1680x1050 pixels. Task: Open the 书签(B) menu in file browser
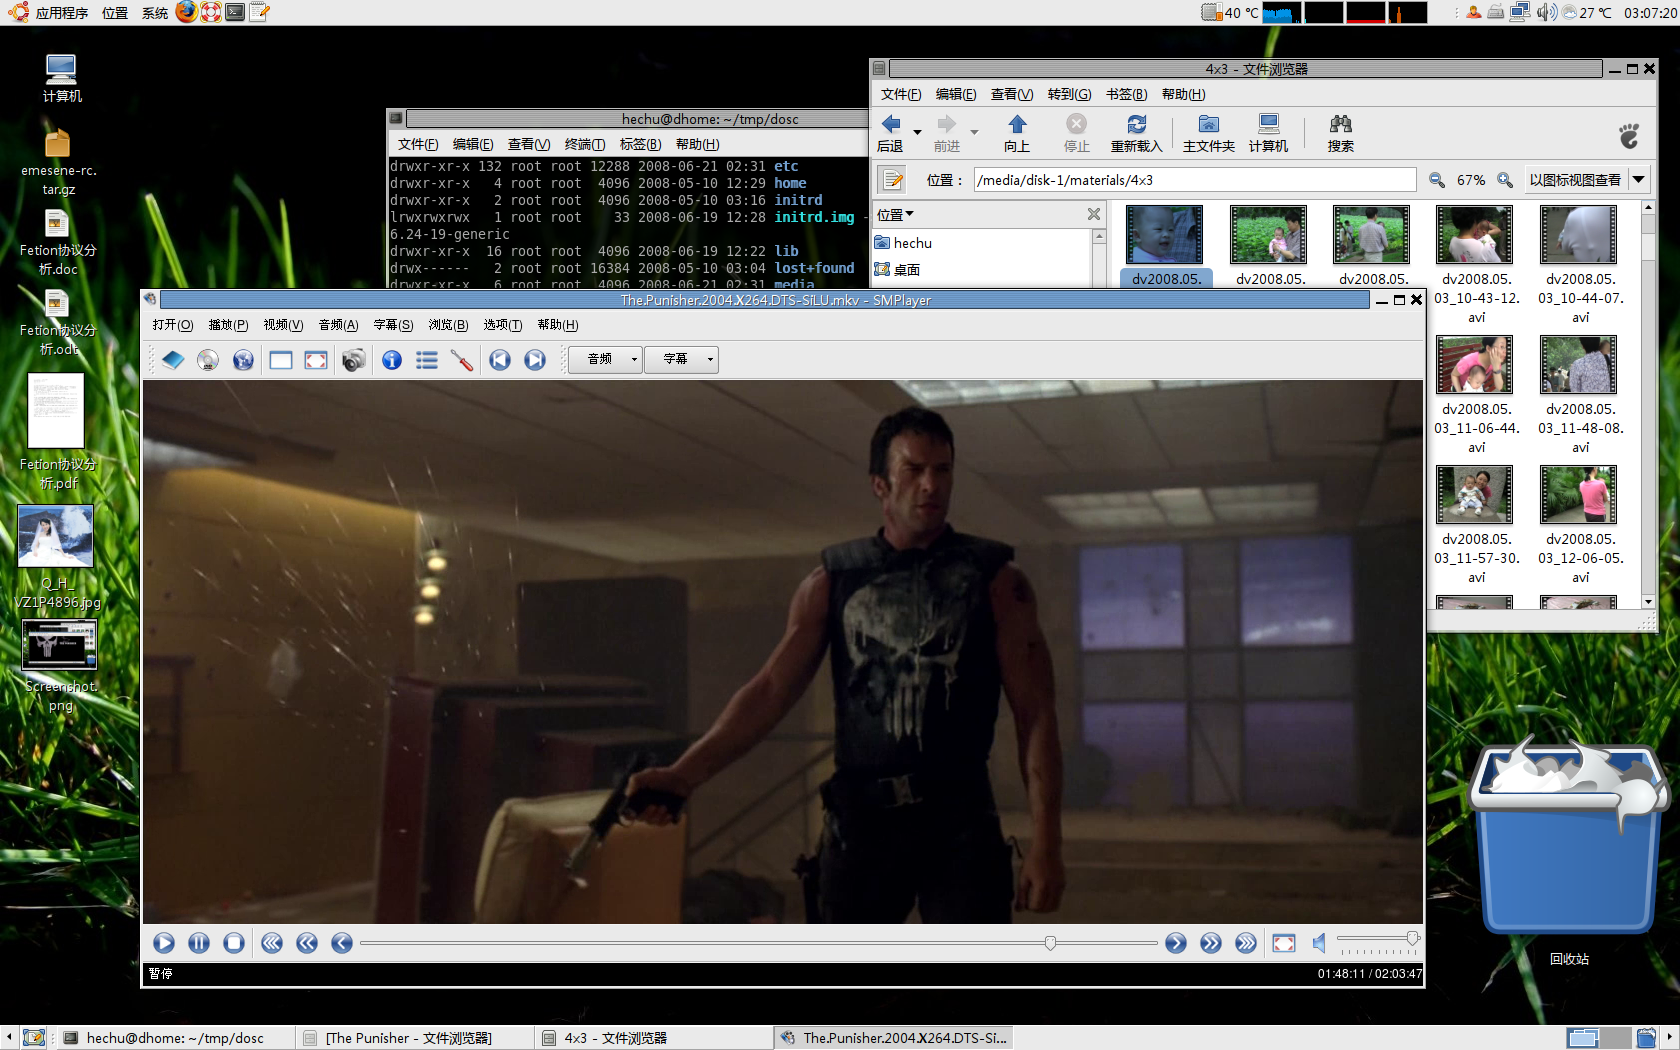click(1126, 94)
